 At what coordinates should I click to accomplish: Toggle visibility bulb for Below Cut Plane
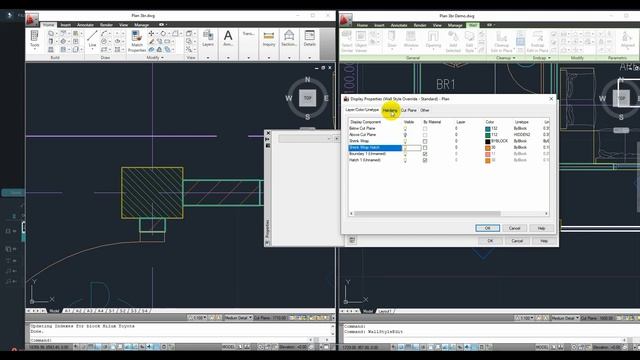tap(405, 128)
